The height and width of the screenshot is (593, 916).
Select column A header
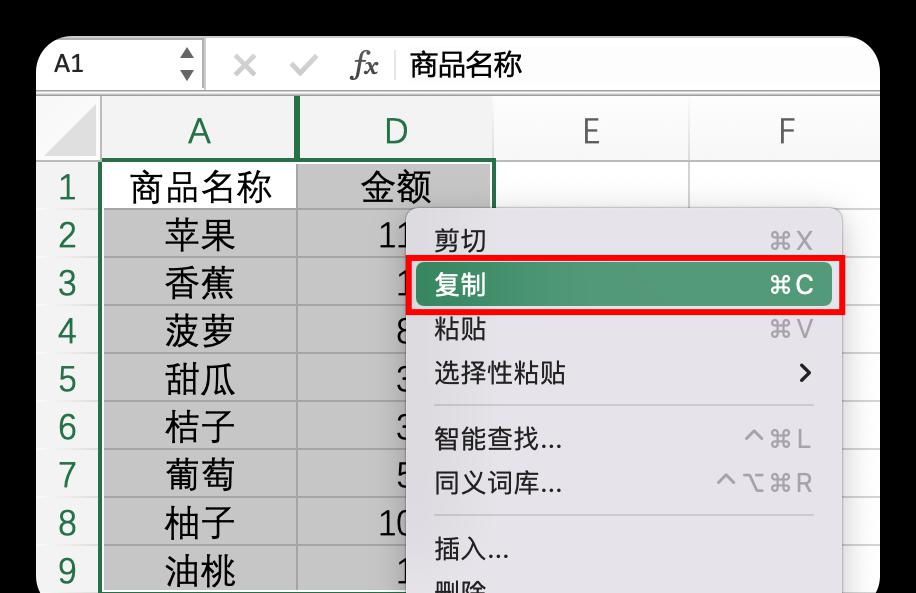199,130
